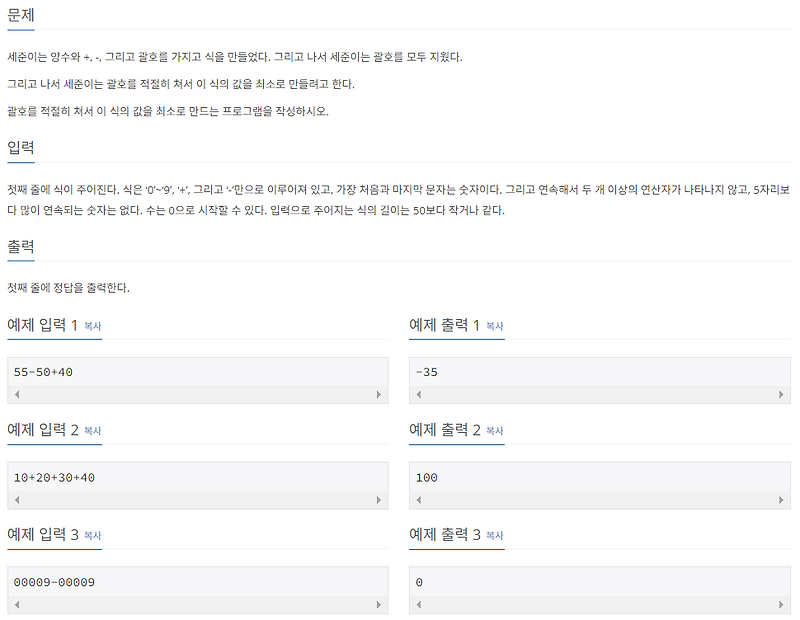The width and height of the screenshot is (800, 620).
Task: Click right scroll arrow under 10+20+30+40
Action: point(379,500)
